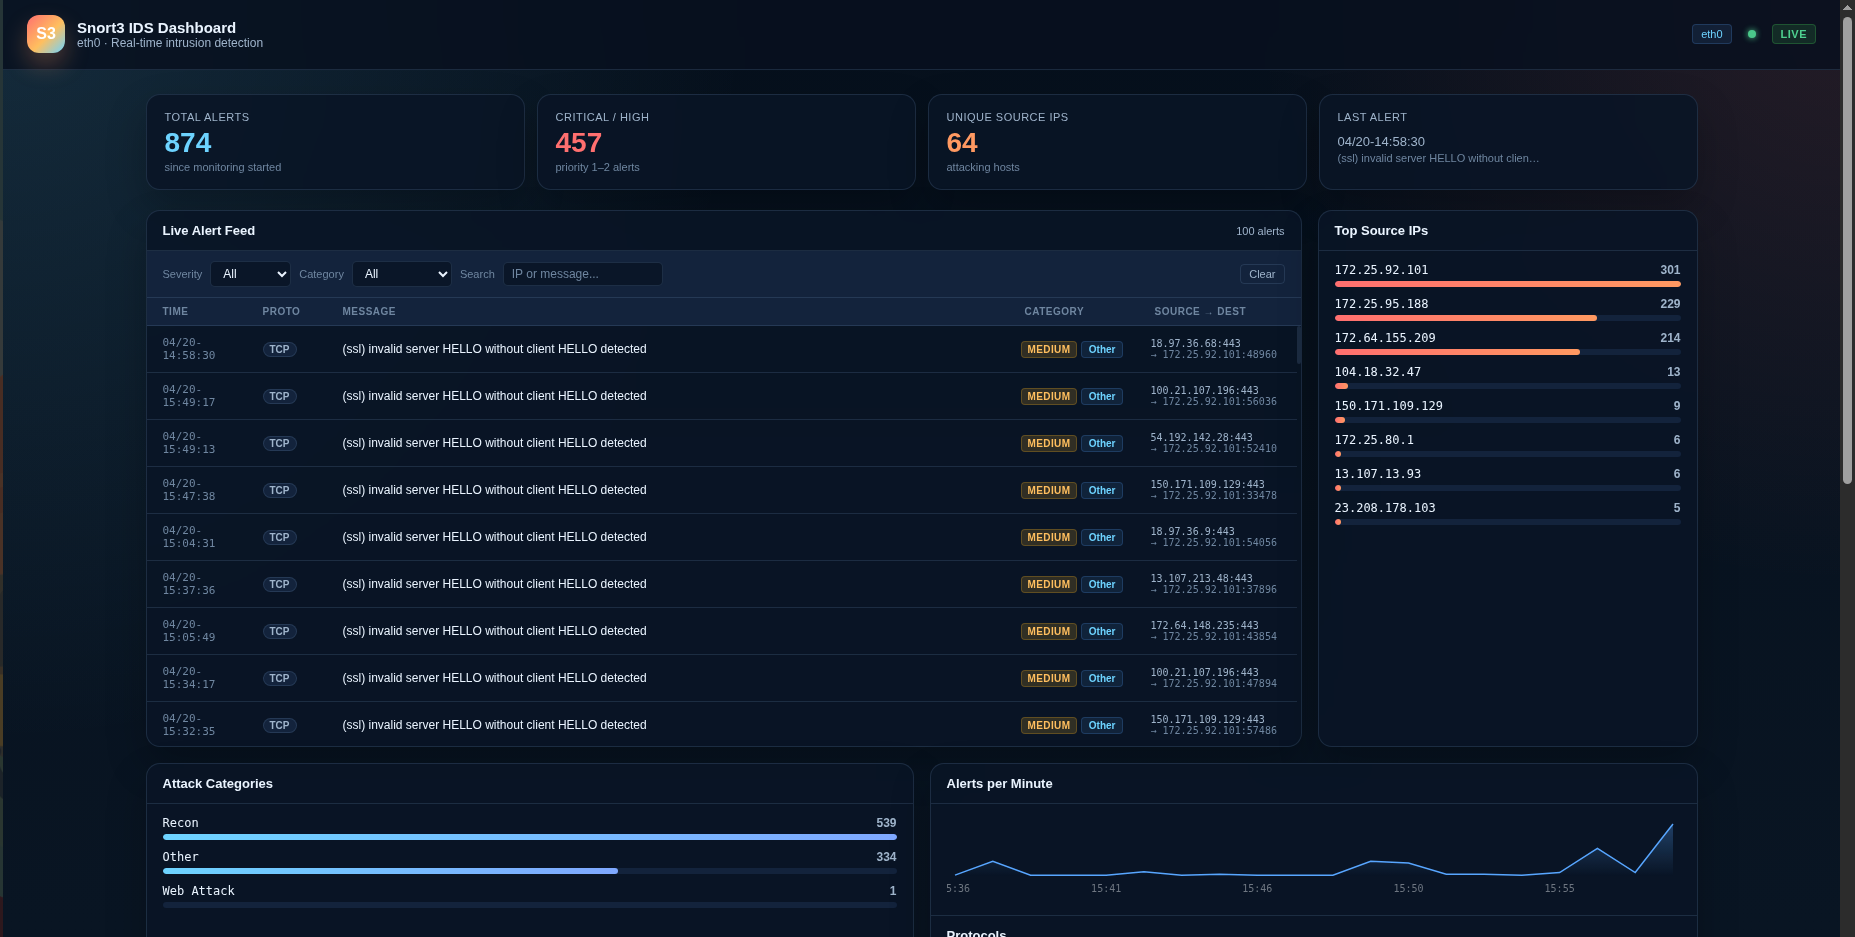This screenshot has height=937, width=1855.
Task: Click the eth0 interface badge
Action: point(1711,34)
